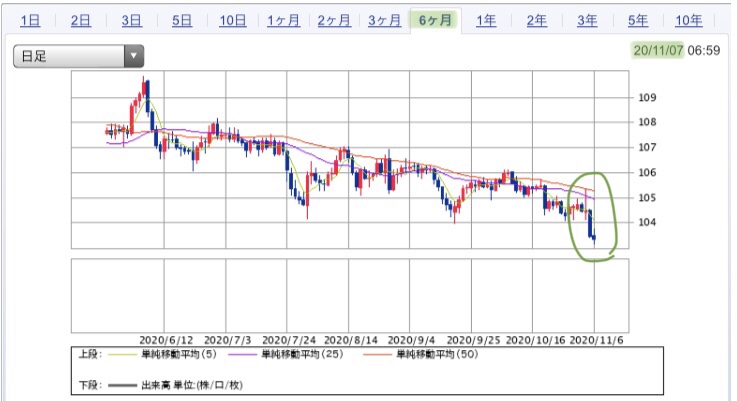Select the 2年 period link
The image size is (737, 401).
pos(536,21)
